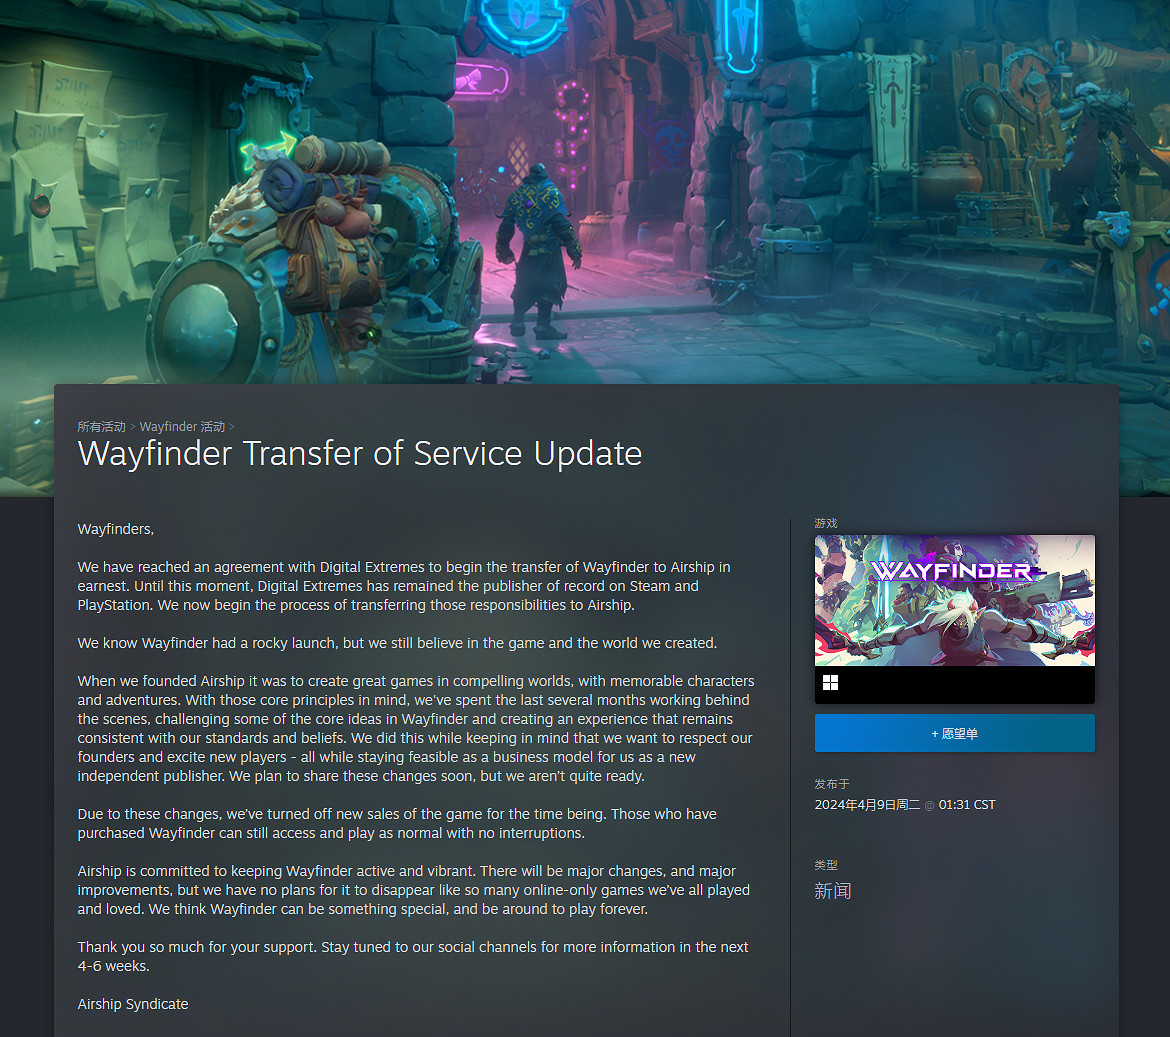Image resolution: width=1170 pixels, height=1037 pixels.
Task: Open the Wayfinder 活动 breadcrumb link
Action: [182, 427]
